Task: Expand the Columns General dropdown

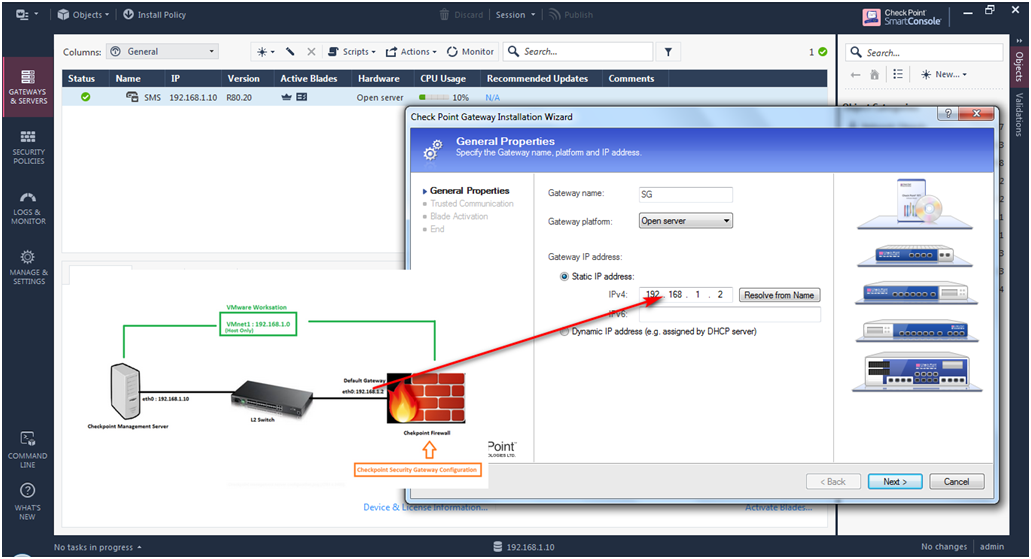Action: [x=162, y=51]
